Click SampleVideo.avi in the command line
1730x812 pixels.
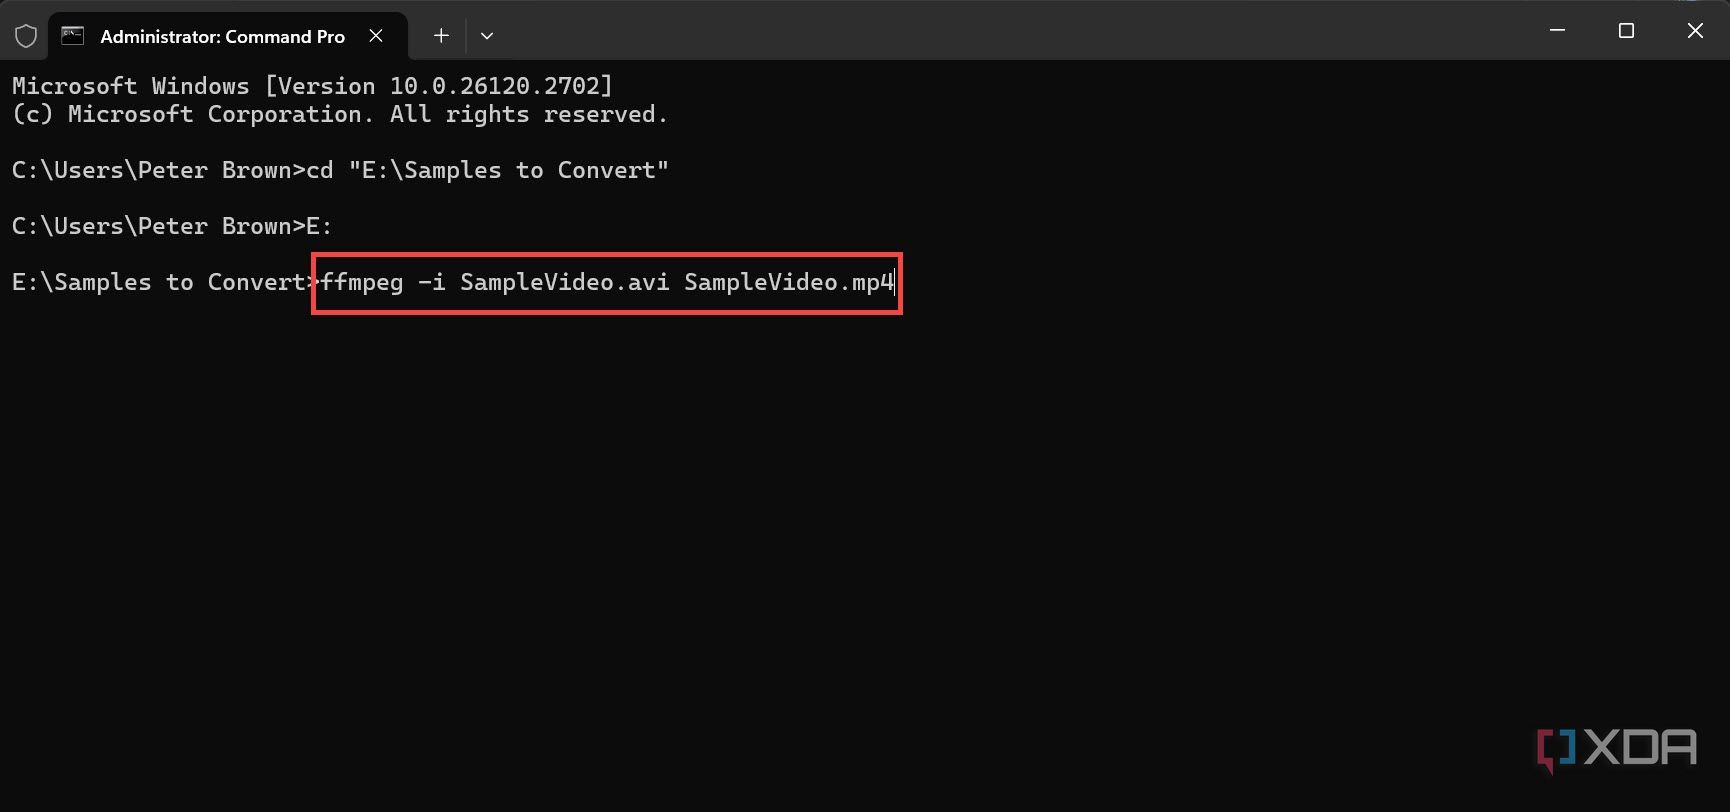tap(565, 283)
